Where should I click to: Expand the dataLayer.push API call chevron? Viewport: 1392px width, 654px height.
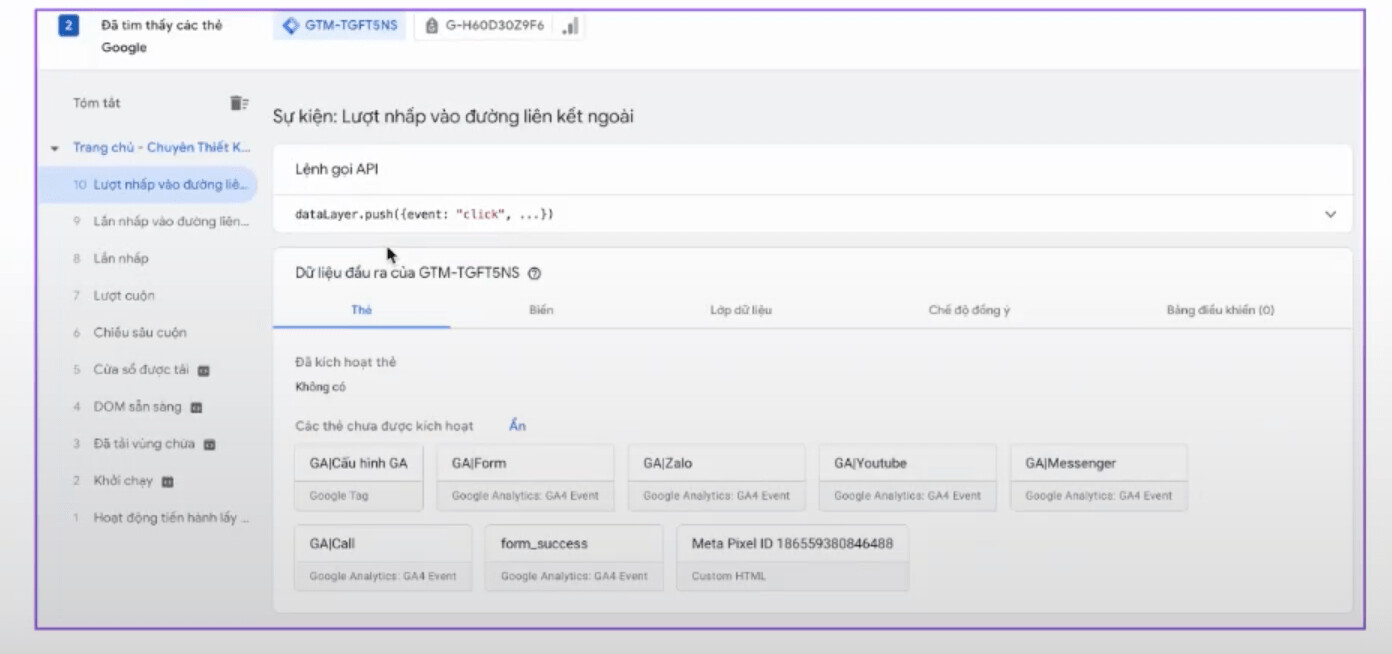click(1330, 214)
